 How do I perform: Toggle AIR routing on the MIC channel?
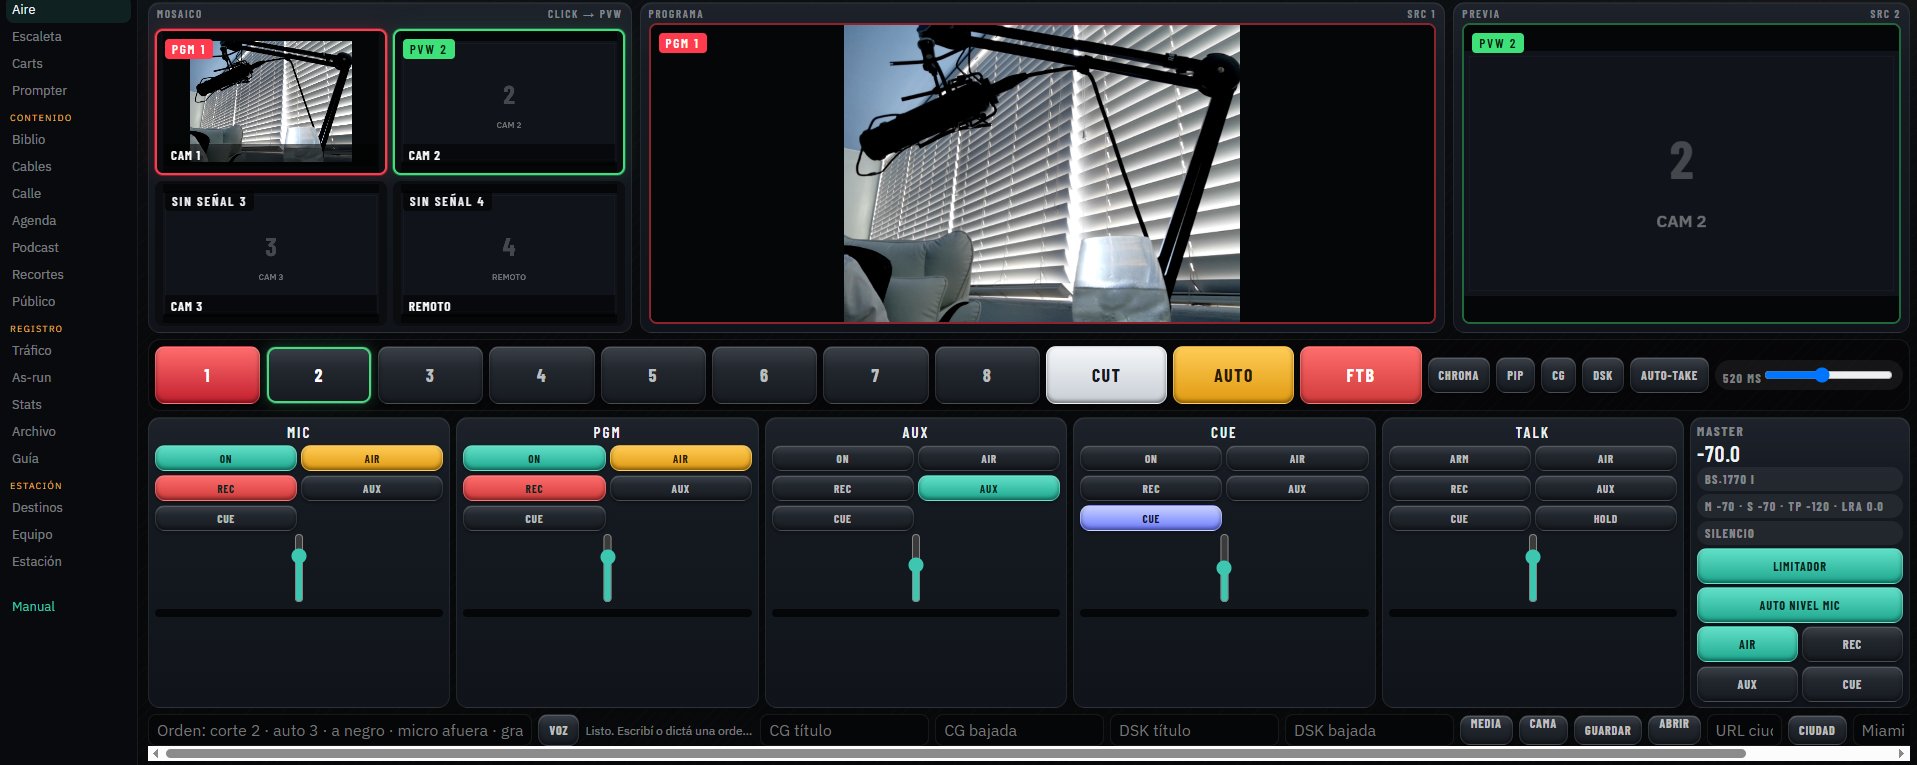(372, 458)
